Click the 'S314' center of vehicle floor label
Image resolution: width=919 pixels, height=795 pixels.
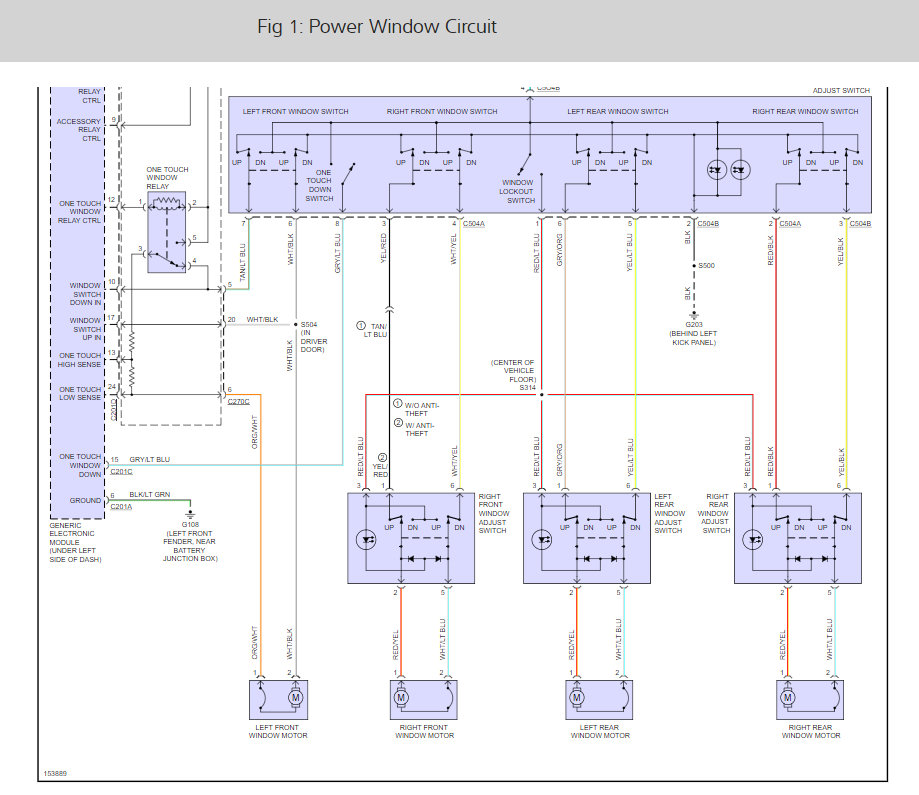tap(527, 388)
